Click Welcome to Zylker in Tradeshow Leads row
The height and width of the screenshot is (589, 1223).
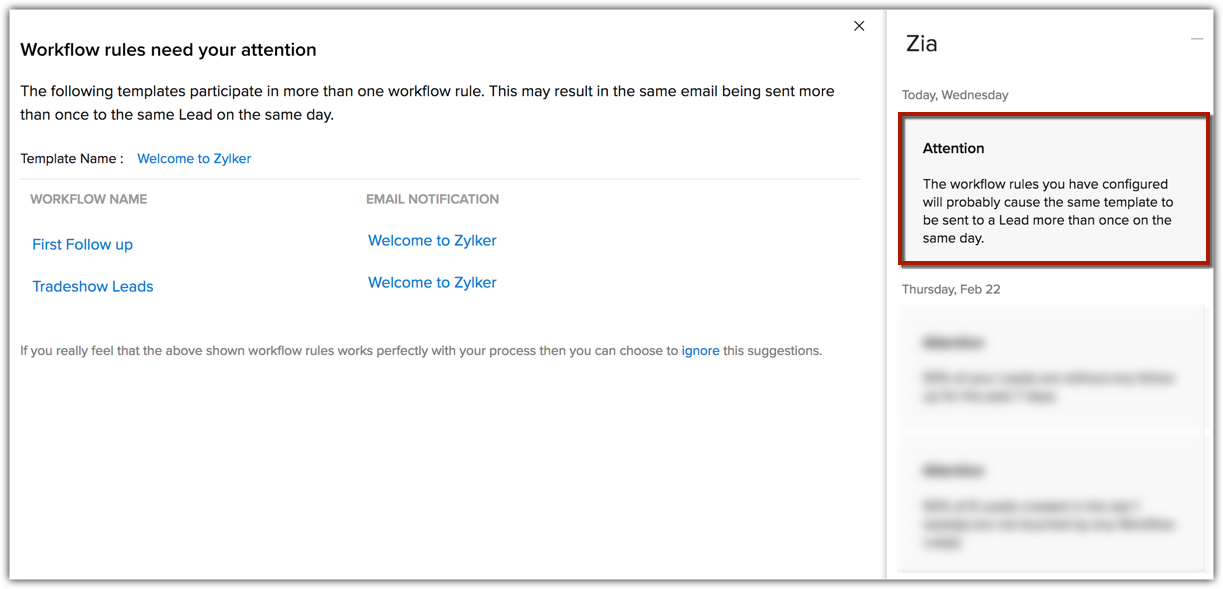[432, 282]
